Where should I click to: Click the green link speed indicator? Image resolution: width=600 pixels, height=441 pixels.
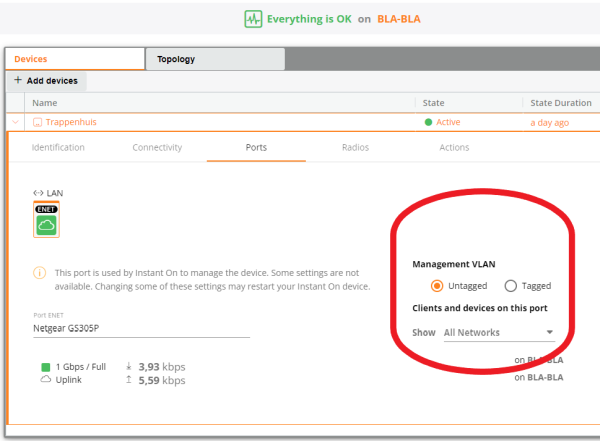[x=45, y=367]
